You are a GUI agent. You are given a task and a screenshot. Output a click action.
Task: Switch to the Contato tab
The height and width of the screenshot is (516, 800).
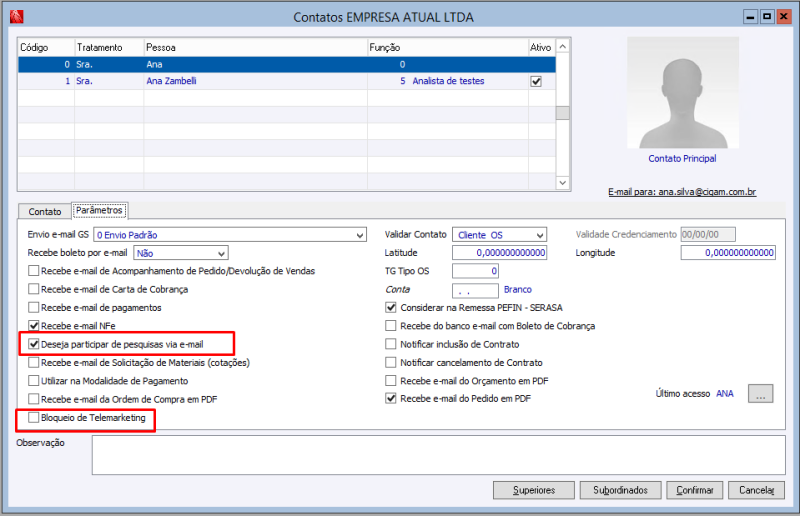(45, 211)
